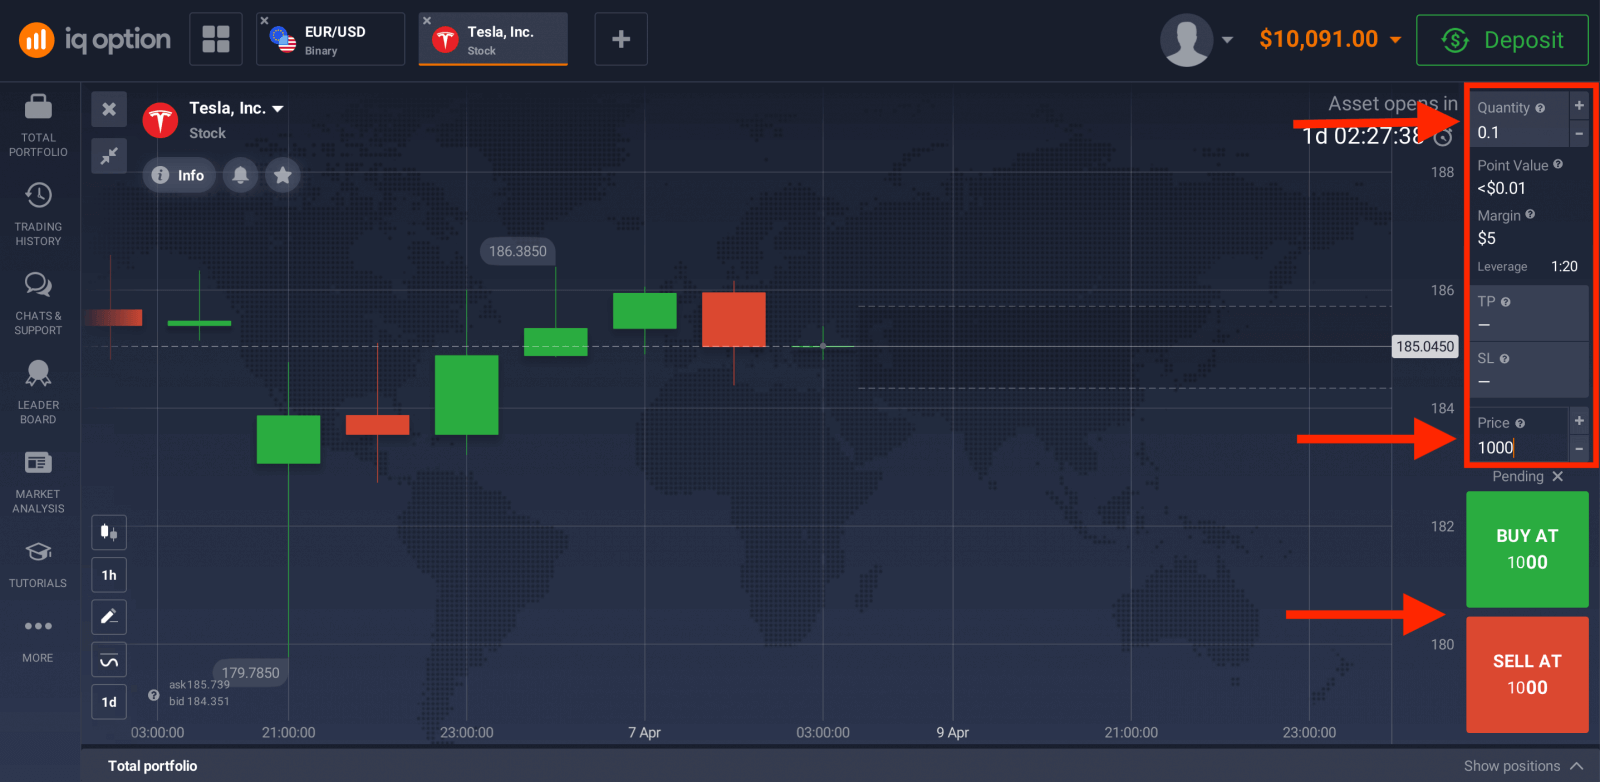The width and height of the screenshot is (1600, 782).
Task: Click the 179.7850 low price marker
Action: click(250, 672)
